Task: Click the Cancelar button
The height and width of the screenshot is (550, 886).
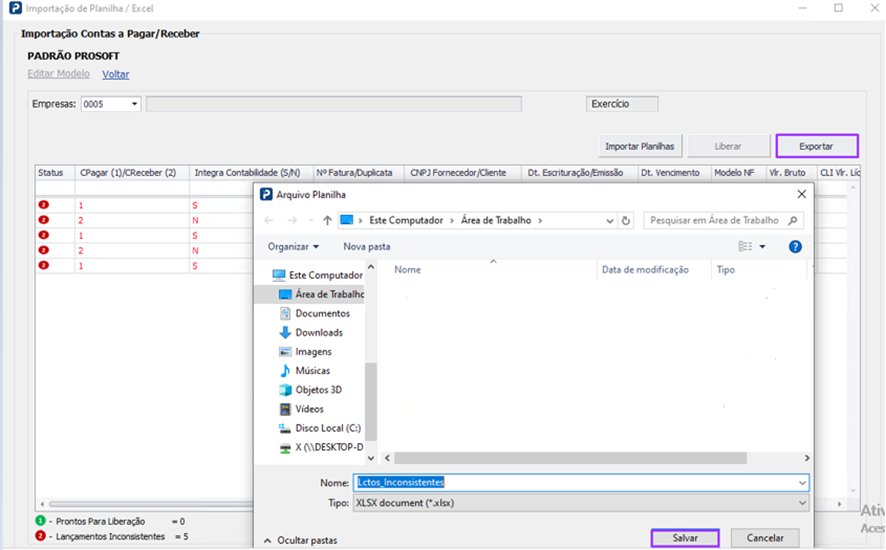Action: click(x=764, y=538)
